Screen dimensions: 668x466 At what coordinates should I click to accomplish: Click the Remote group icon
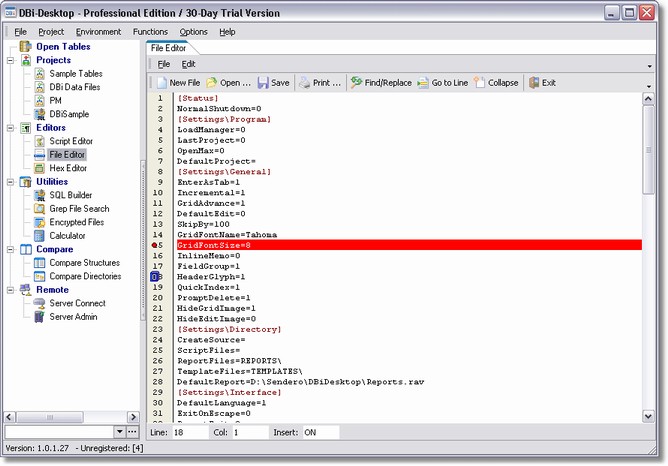(x=26, y=290)
